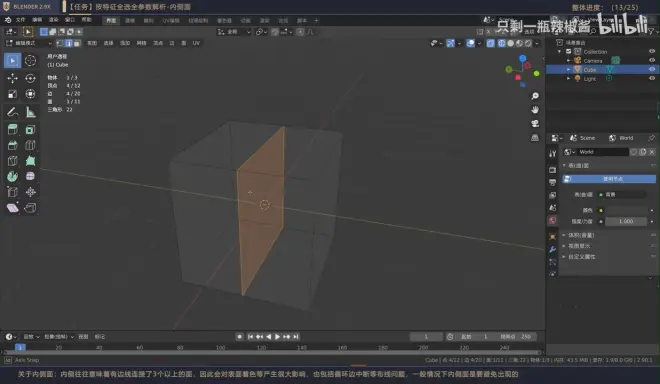
Task: Open the edit mode dropdown
Action: click(28, 43)
